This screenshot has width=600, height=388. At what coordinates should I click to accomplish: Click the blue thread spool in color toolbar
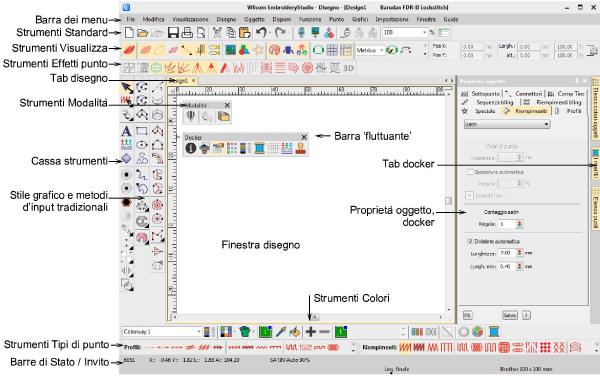494,332
